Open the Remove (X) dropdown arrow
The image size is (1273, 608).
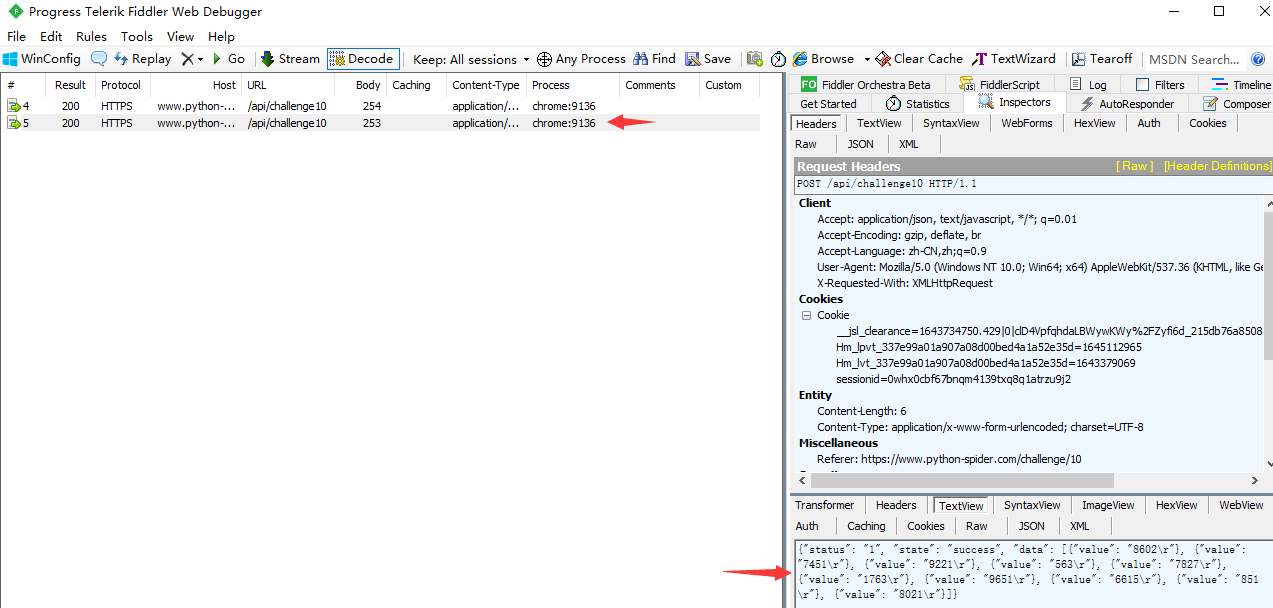click(x=200, y=60)
